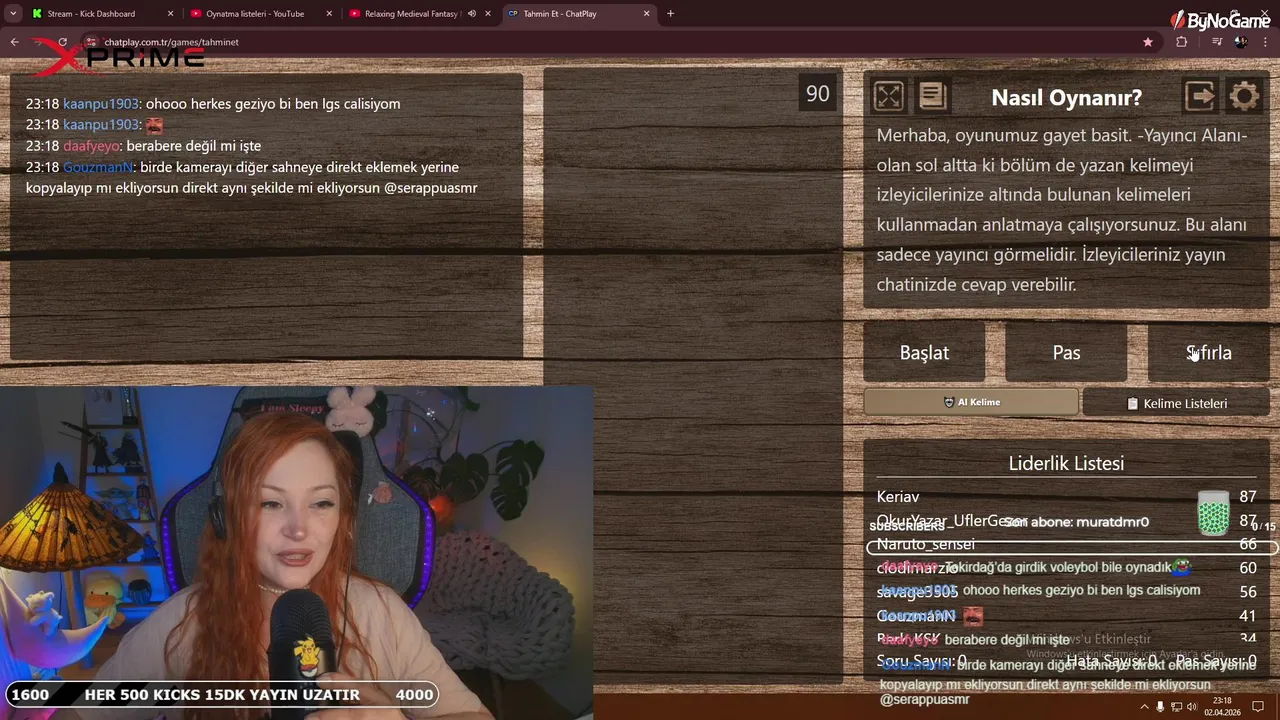This screenshot has height=720, width=1280.
Task: Select the AI Kelime option
Action: point(971,402)
